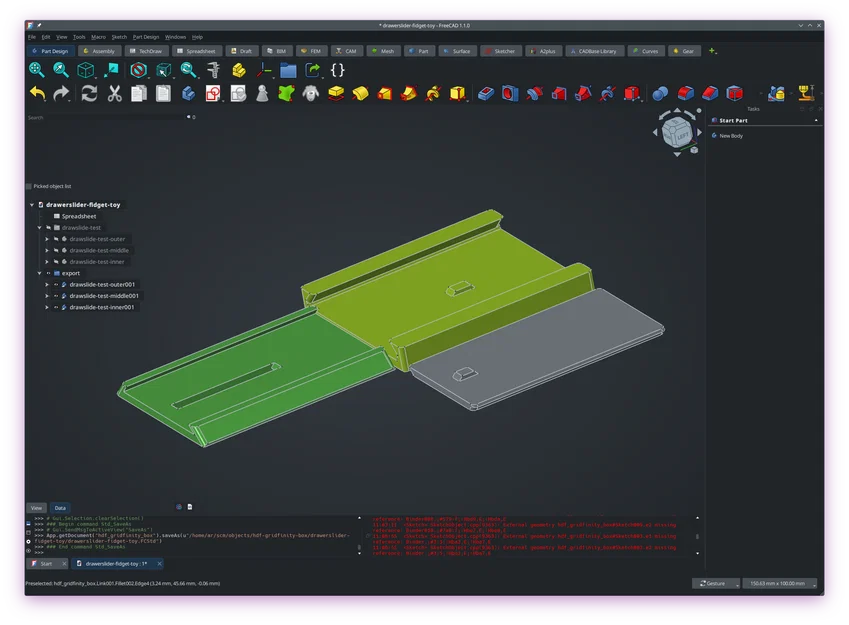The height and width of the screenshot is (625, 849).
Task: Select the Data property tab
Action: click(x=60, y=508)
